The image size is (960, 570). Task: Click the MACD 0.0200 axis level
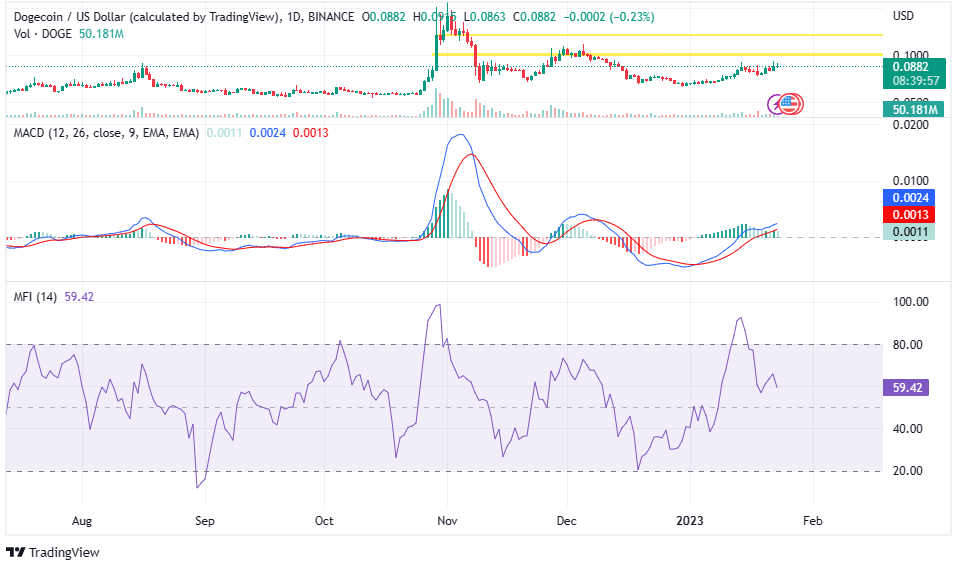(x=910, y=125)
